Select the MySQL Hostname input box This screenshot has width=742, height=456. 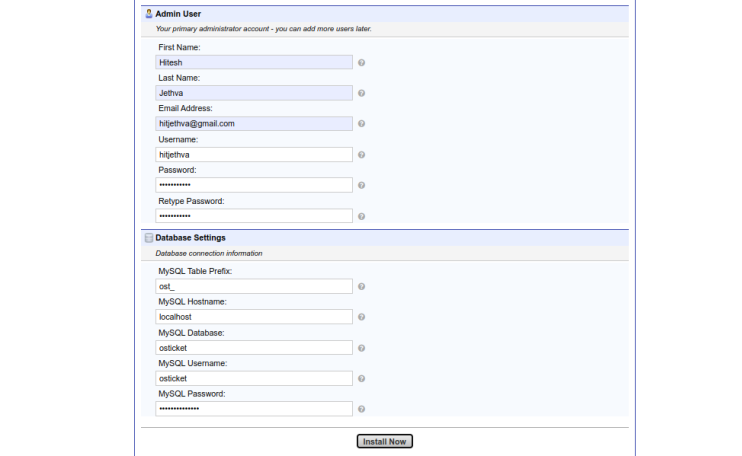pyautogui.click(x=254, y=317)
